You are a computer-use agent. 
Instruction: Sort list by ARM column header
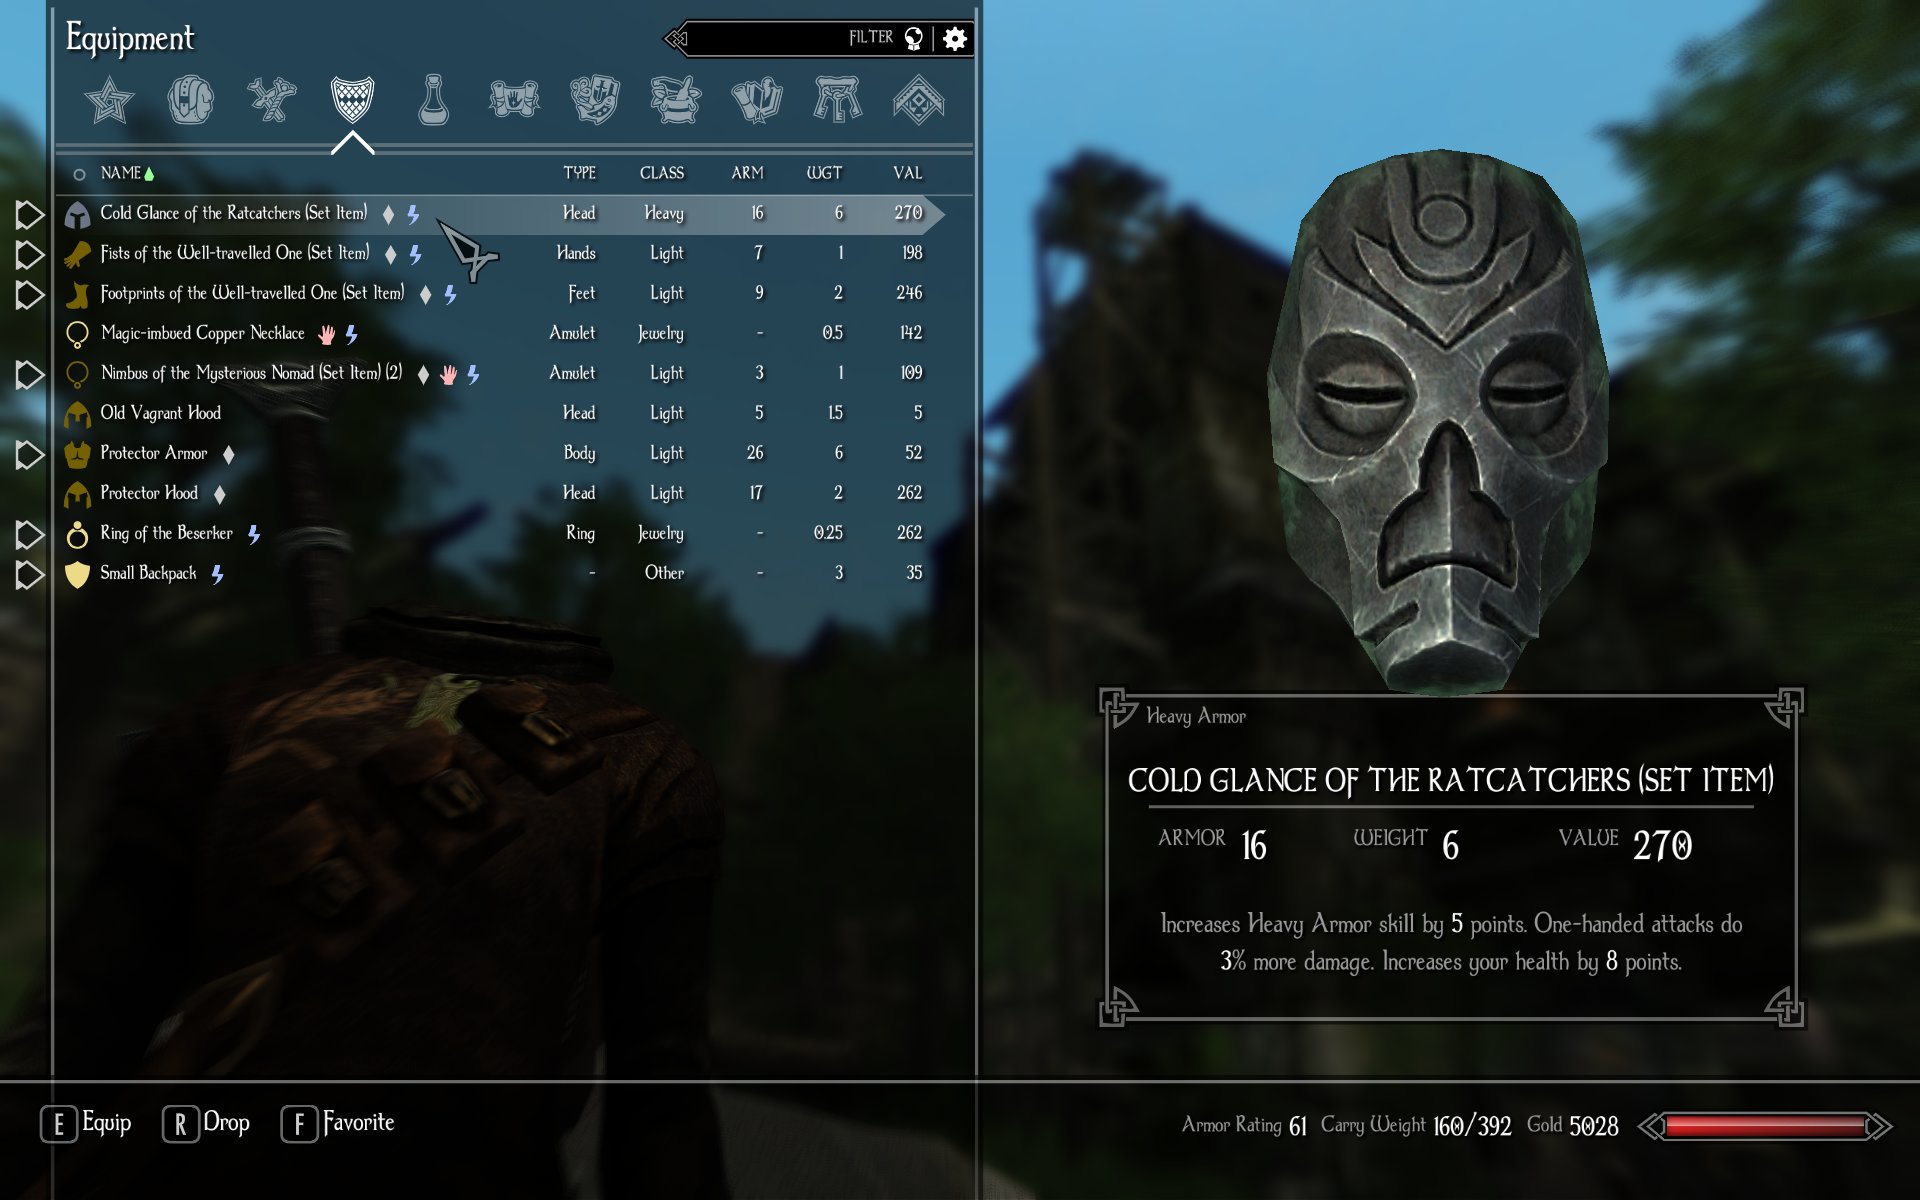point(747,173)
